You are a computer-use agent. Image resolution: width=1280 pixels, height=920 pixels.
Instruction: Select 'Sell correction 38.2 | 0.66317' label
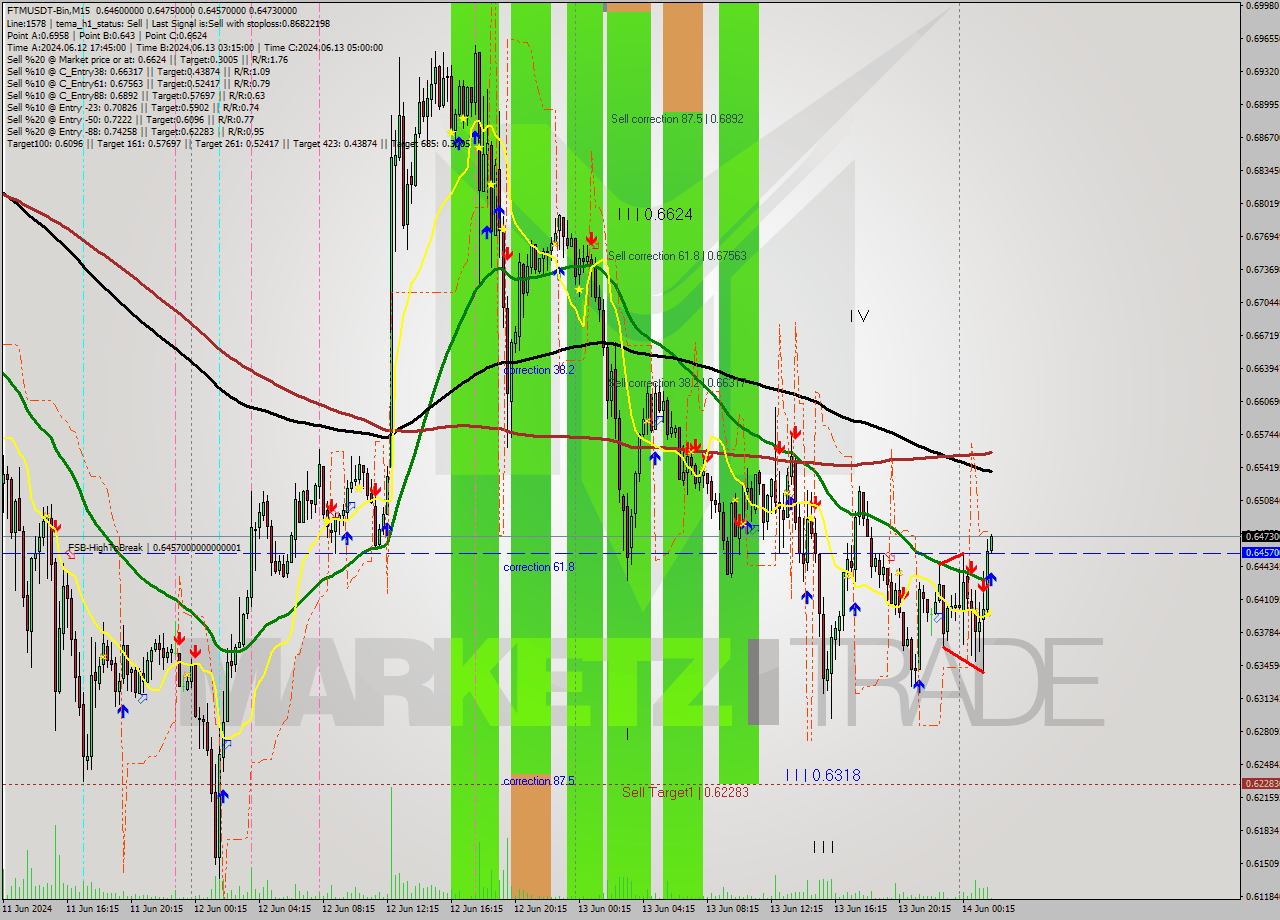pos(677,383)
